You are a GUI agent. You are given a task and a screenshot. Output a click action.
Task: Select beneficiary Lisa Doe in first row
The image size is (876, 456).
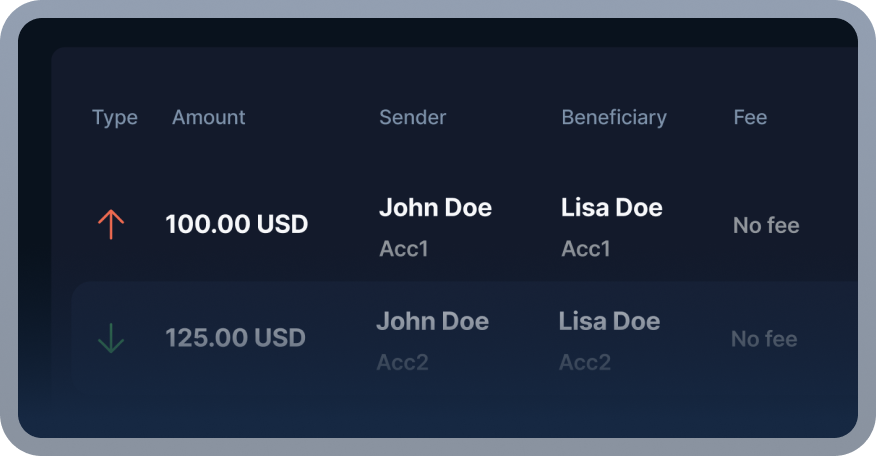612,207
